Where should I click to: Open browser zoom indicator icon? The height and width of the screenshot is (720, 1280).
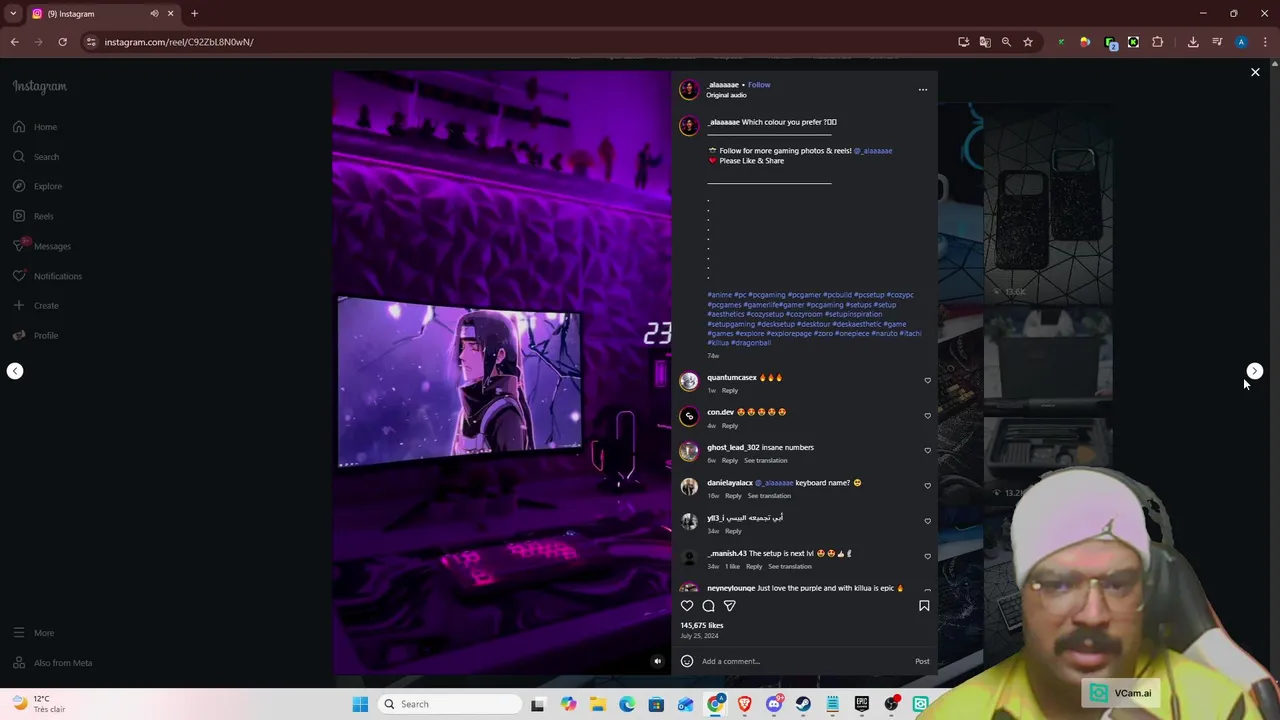coord(1006,42)
